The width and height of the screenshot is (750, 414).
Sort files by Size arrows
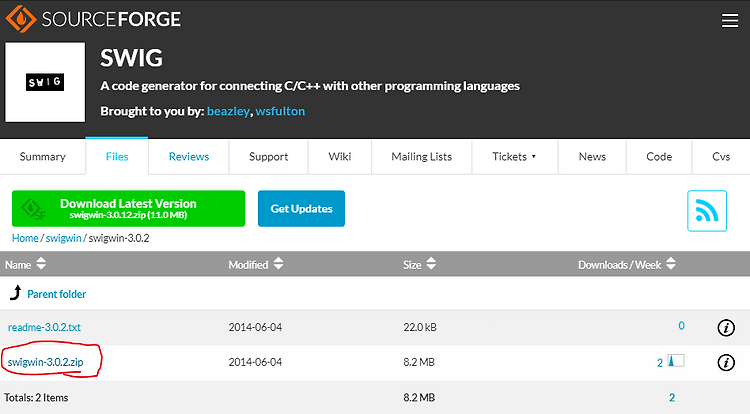[x=431, y=263]
